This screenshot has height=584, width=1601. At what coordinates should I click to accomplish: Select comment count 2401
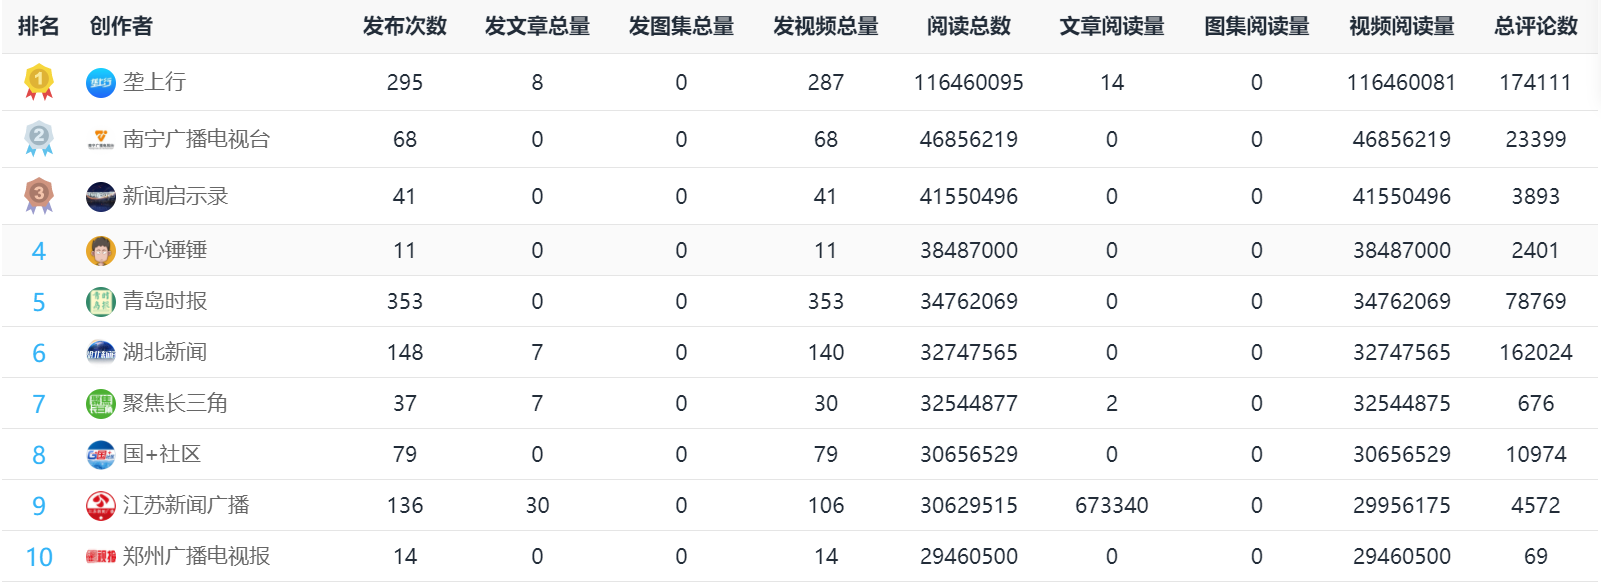(1536, 250)
